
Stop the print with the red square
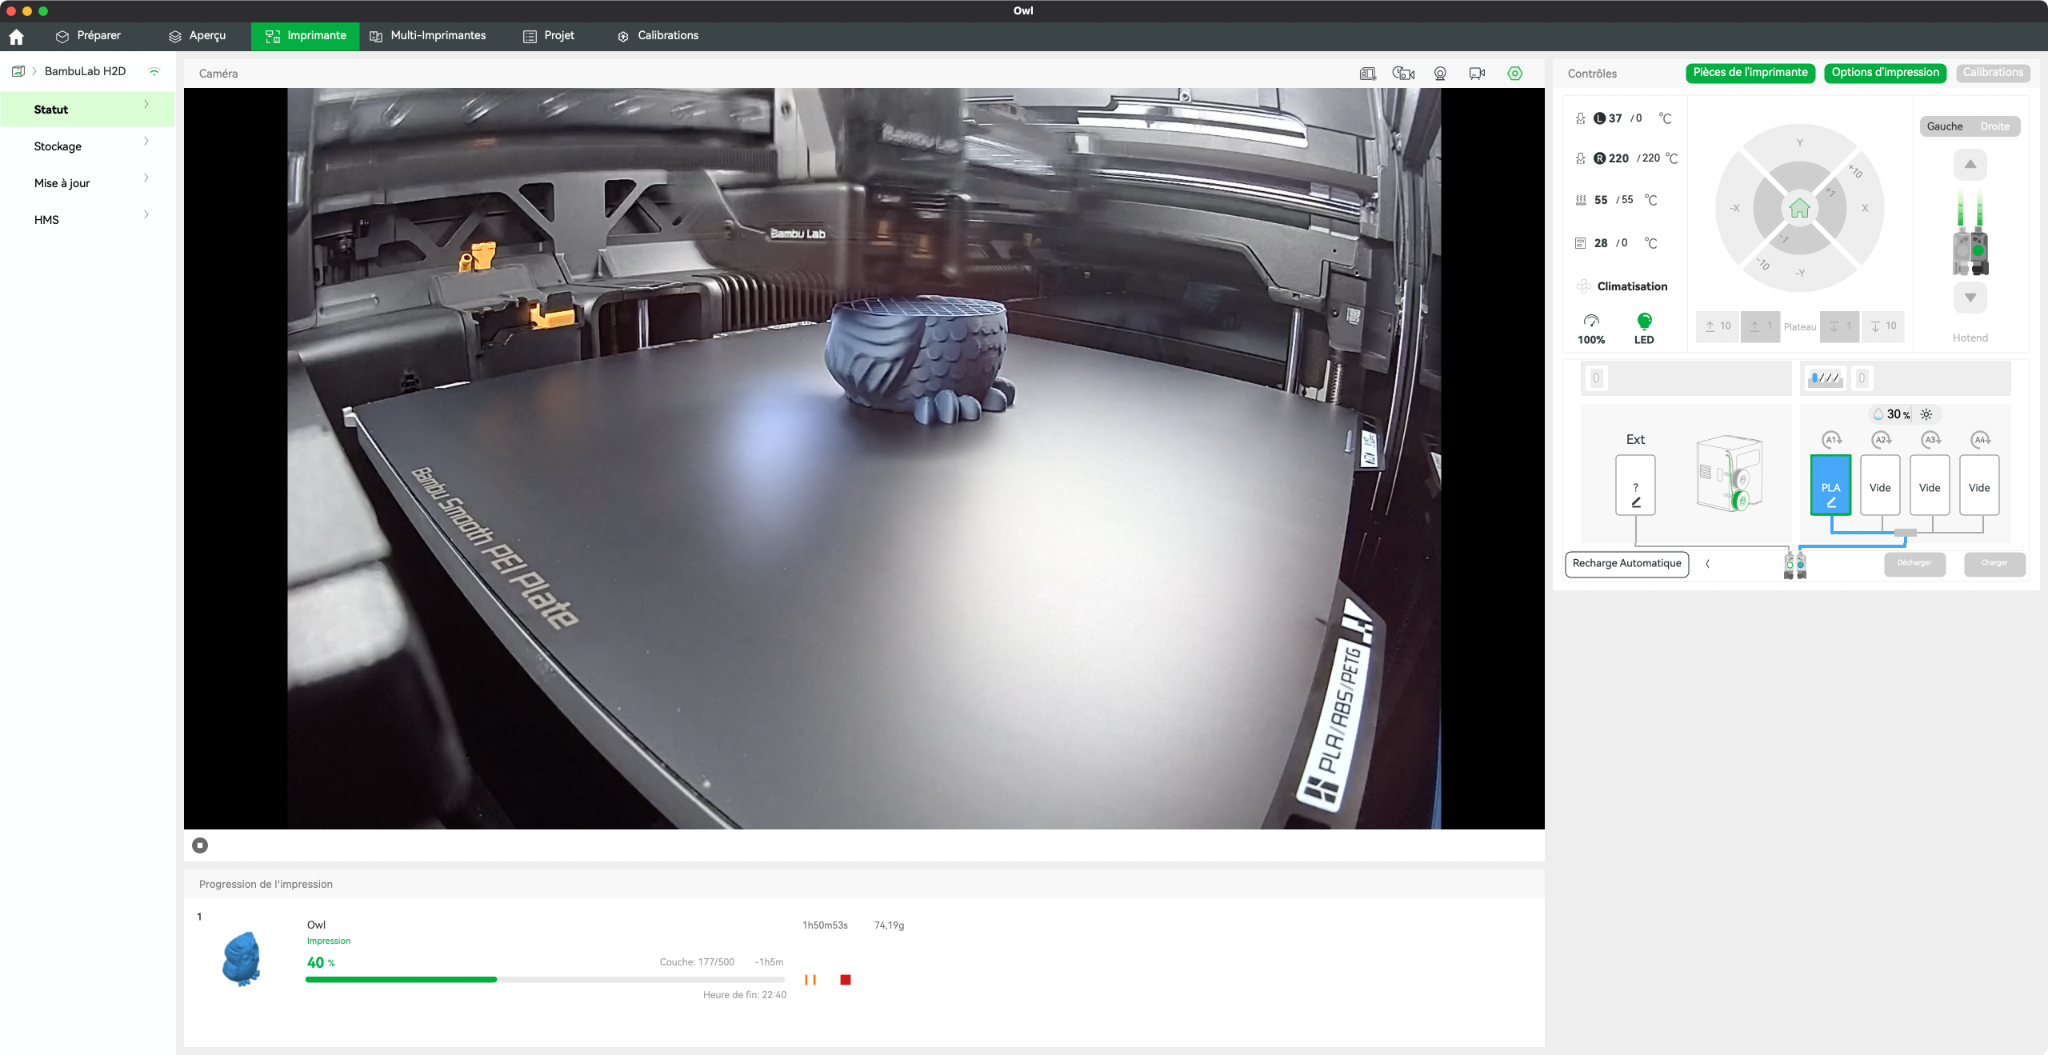[846, 980]
